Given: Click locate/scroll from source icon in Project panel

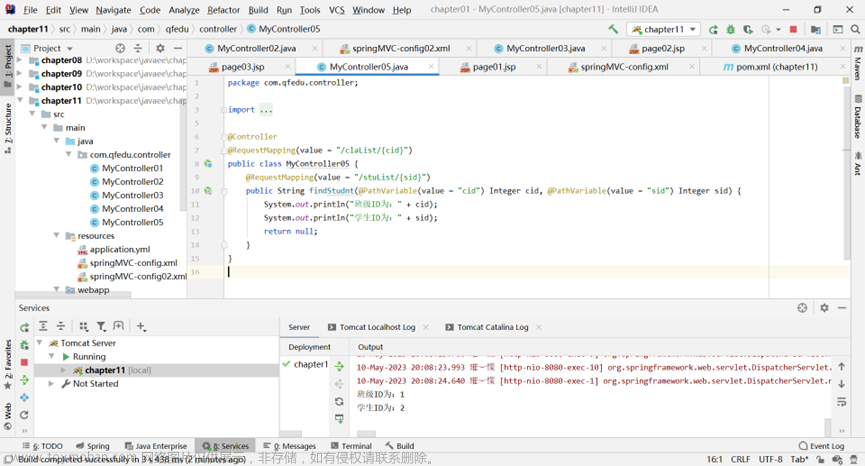Looking at the screenshot, I should click(x=120, y=48).
